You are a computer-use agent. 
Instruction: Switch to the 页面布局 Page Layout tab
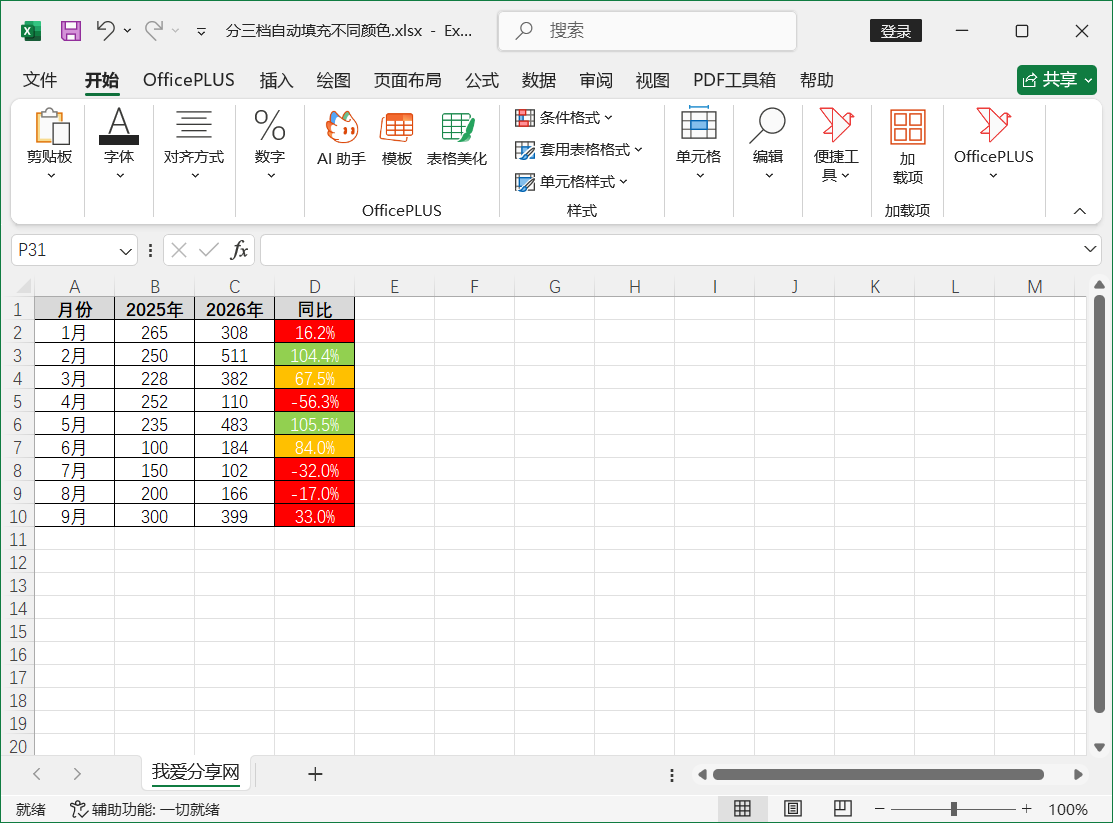(x=407, y=80)
